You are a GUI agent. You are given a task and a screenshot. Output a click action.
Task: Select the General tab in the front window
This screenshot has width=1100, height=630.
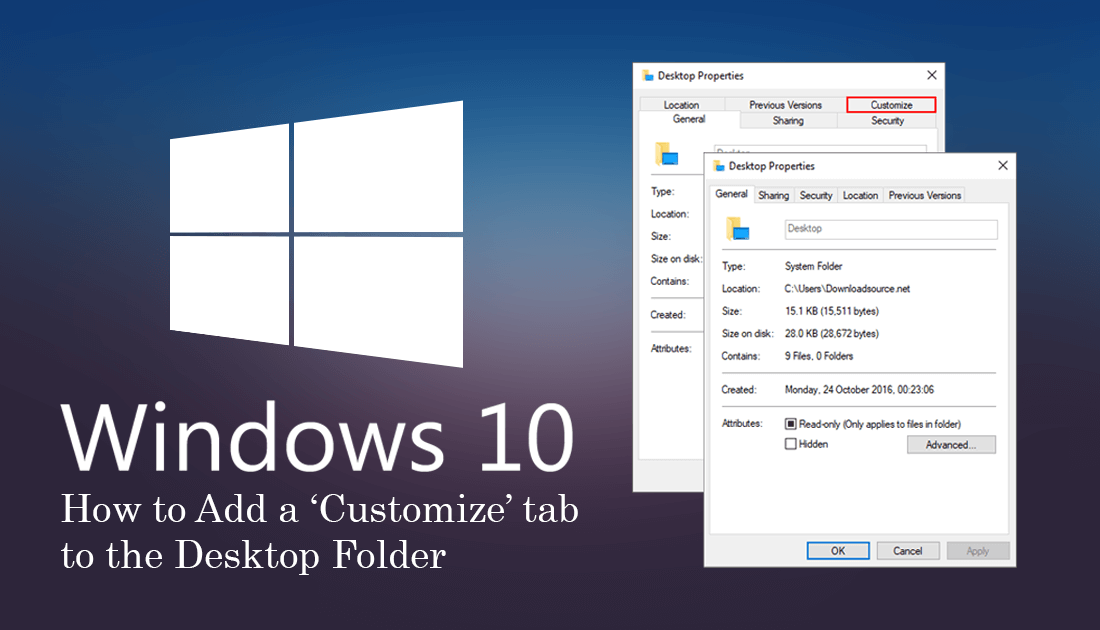tap(731, 194)
